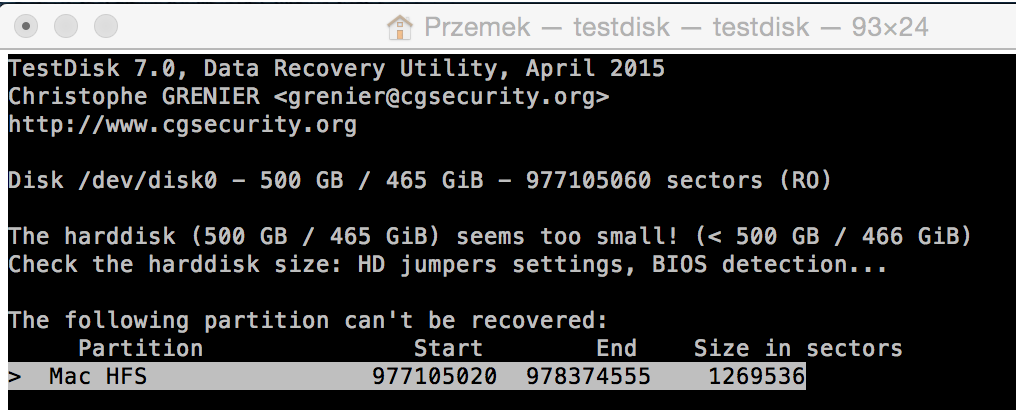Image resolution: width=1016 pixels, height=410 pixels.
Task: Click the home folder icon in title bar
Action: coord(400,27)
